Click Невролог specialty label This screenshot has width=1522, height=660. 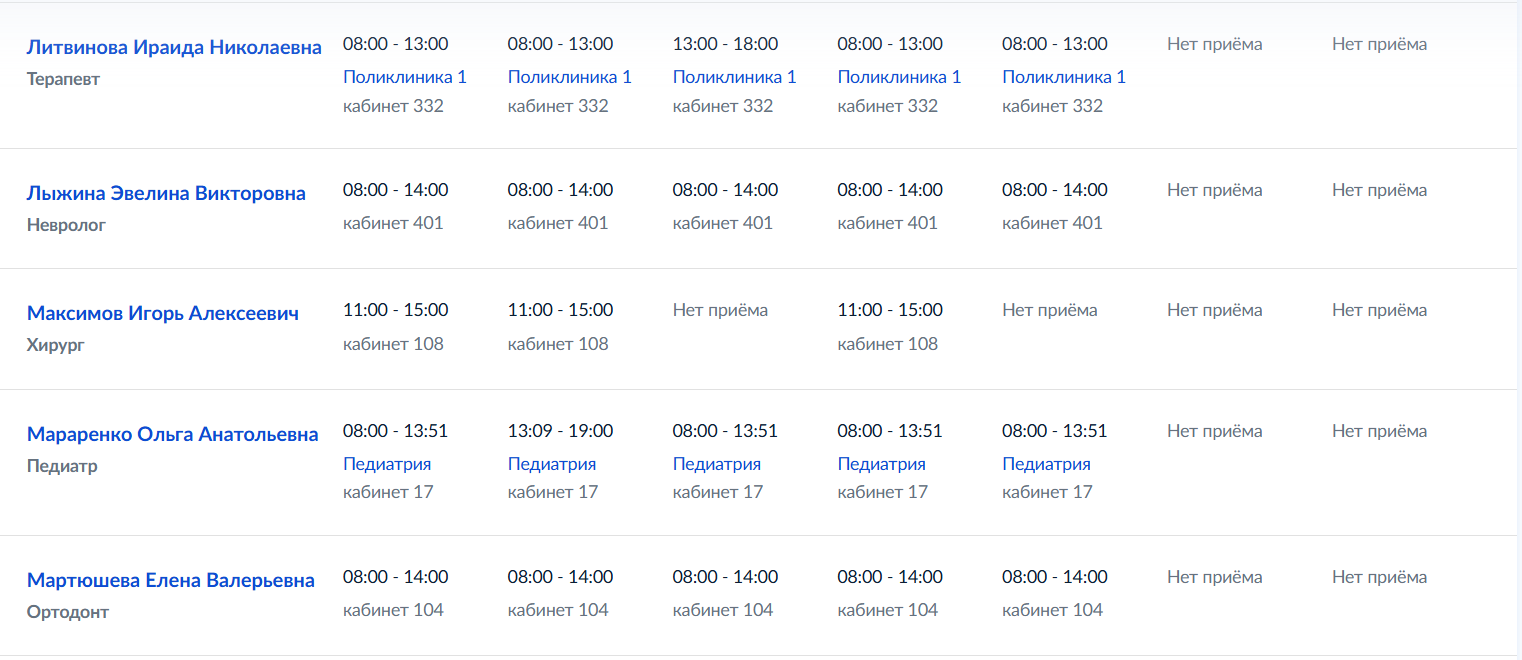click(66, 225)
